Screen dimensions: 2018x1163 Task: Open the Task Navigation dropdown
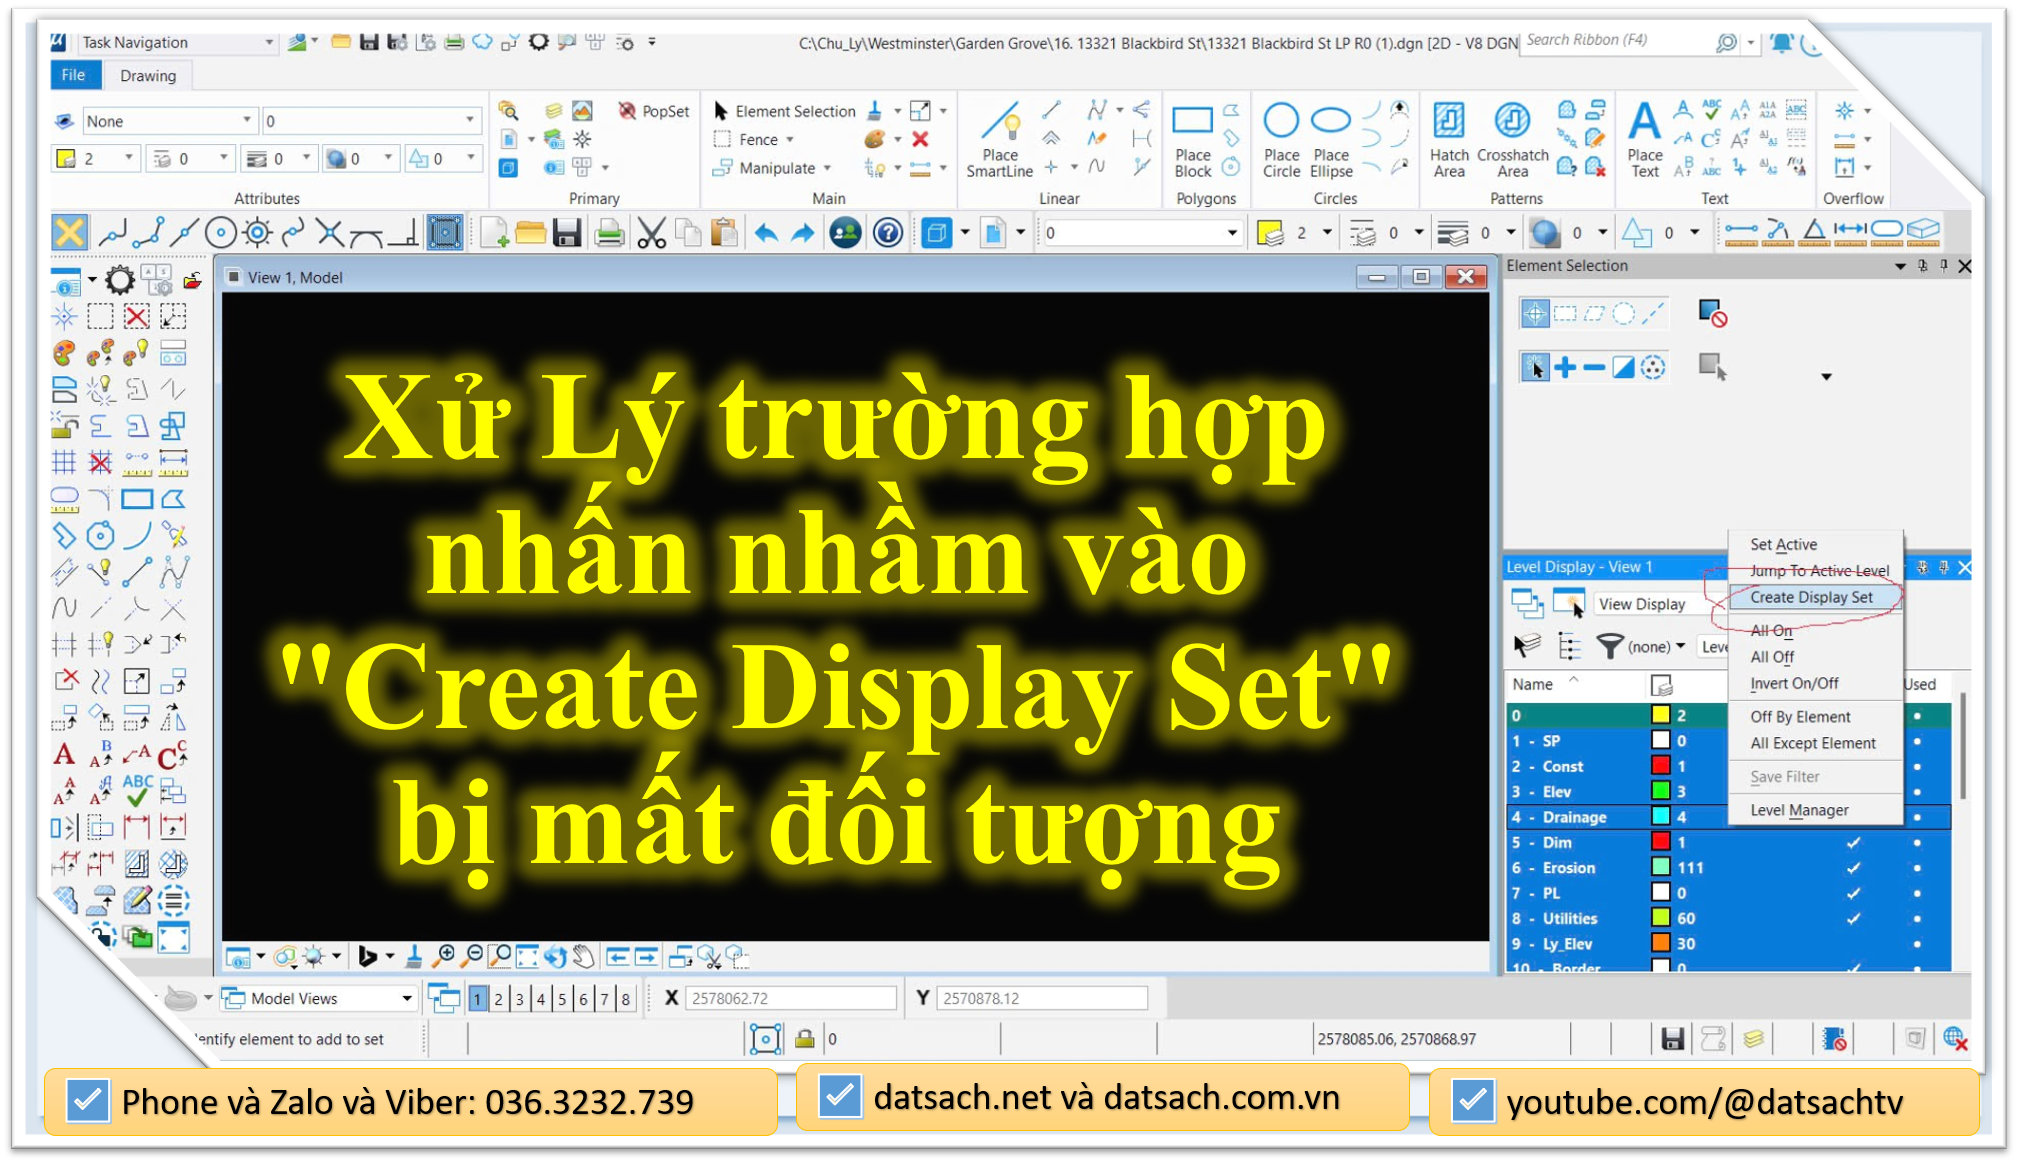coord(268,42)
